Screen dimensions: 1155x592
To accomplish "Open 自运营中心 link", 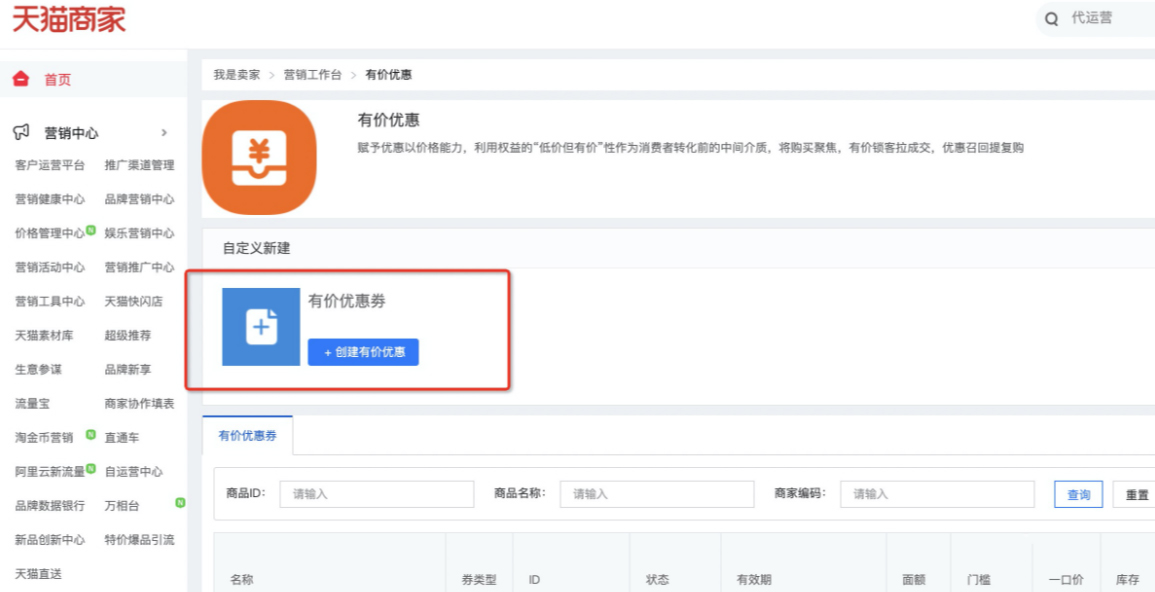I will coord(133,472).
